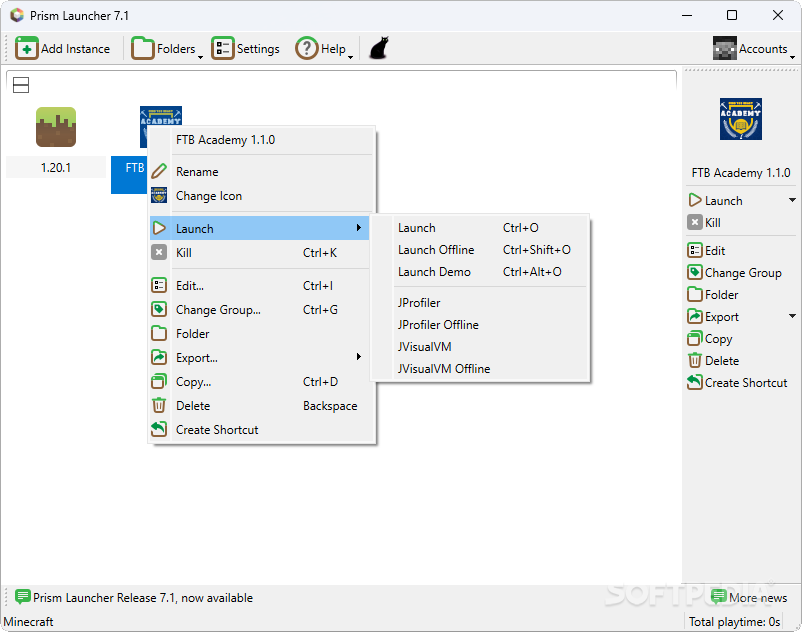Maximize the Prism Launcher window

coord(732,15)
